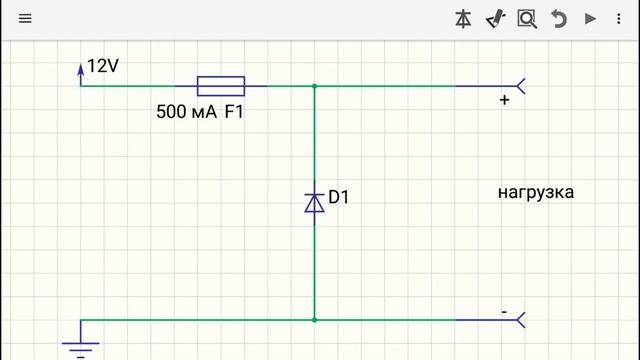Viewport: 640px width, 360px height.
Task: Open the hamburger menu
Action: tap(25, 19)
